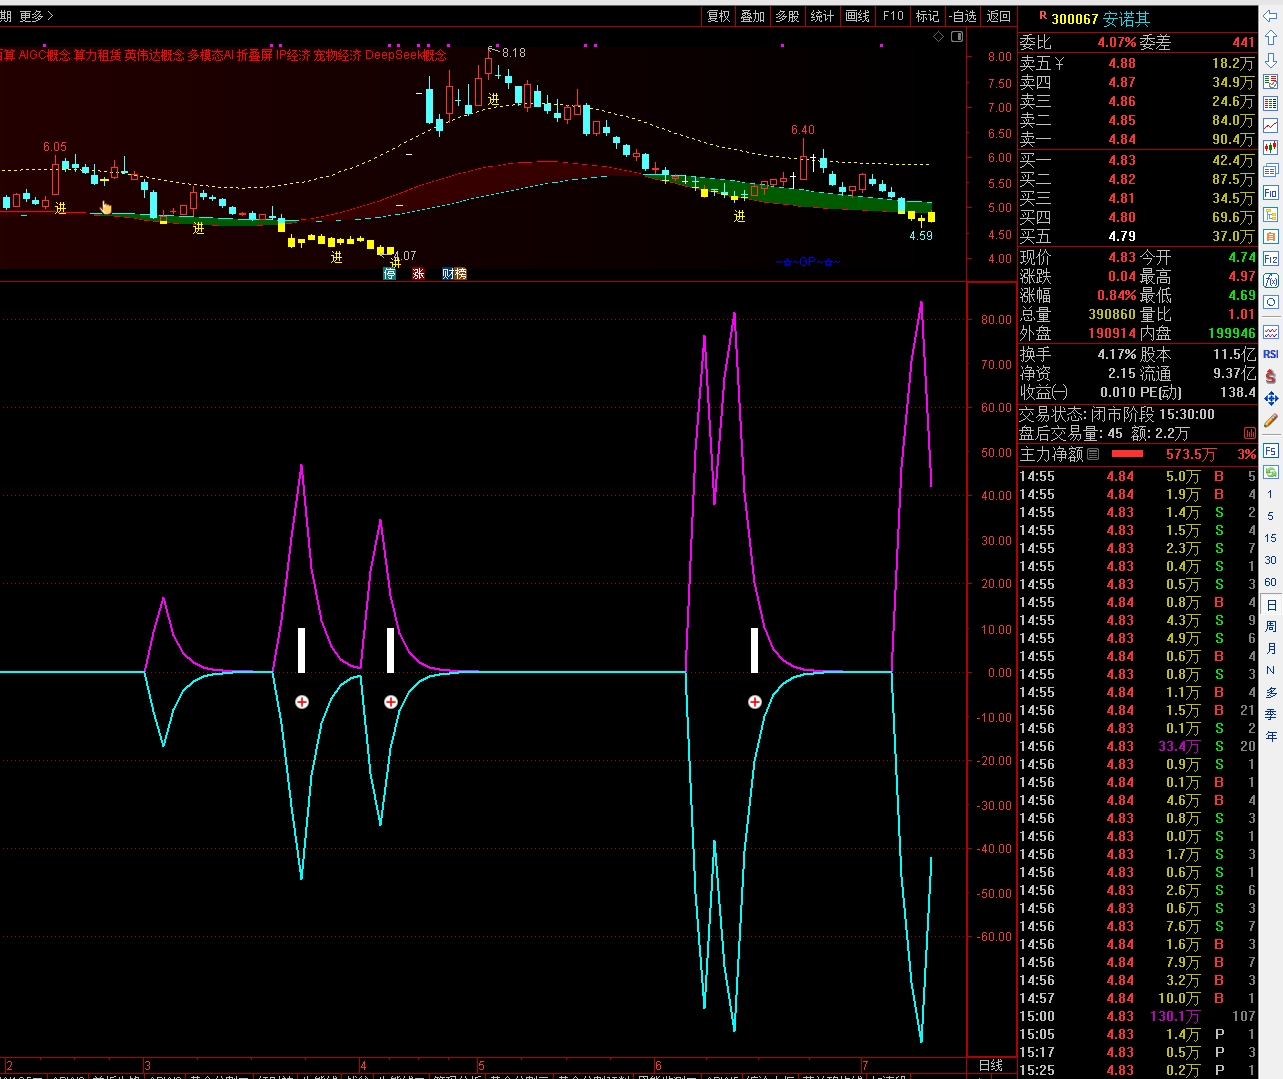Select the 季 quarterly period

tap(1271, 714)
